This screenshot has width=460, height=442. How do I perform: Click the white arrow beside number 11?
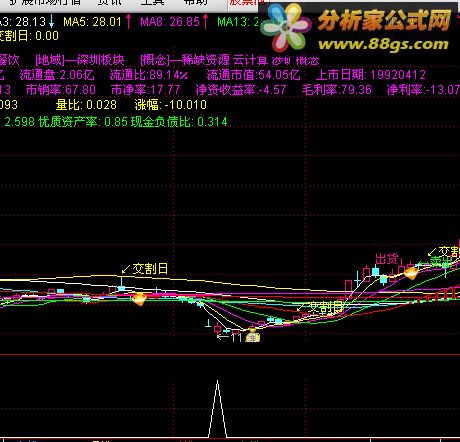point(223,337)
